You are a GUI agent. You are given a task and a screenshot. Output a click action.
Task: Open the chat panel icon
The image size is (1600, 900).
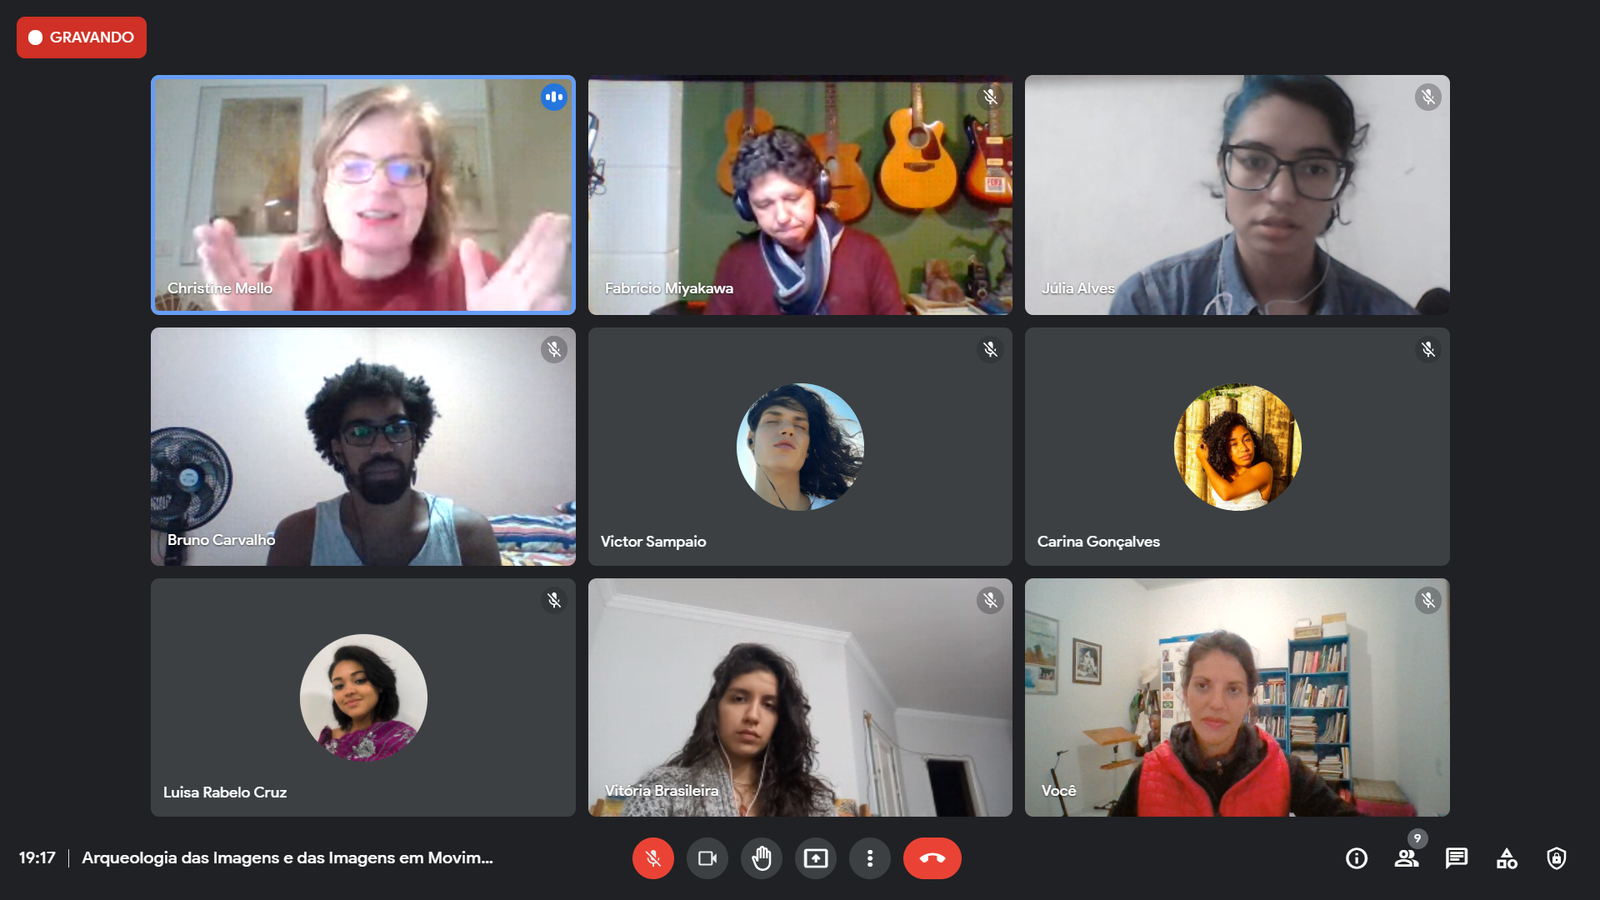pos(1457,858)
